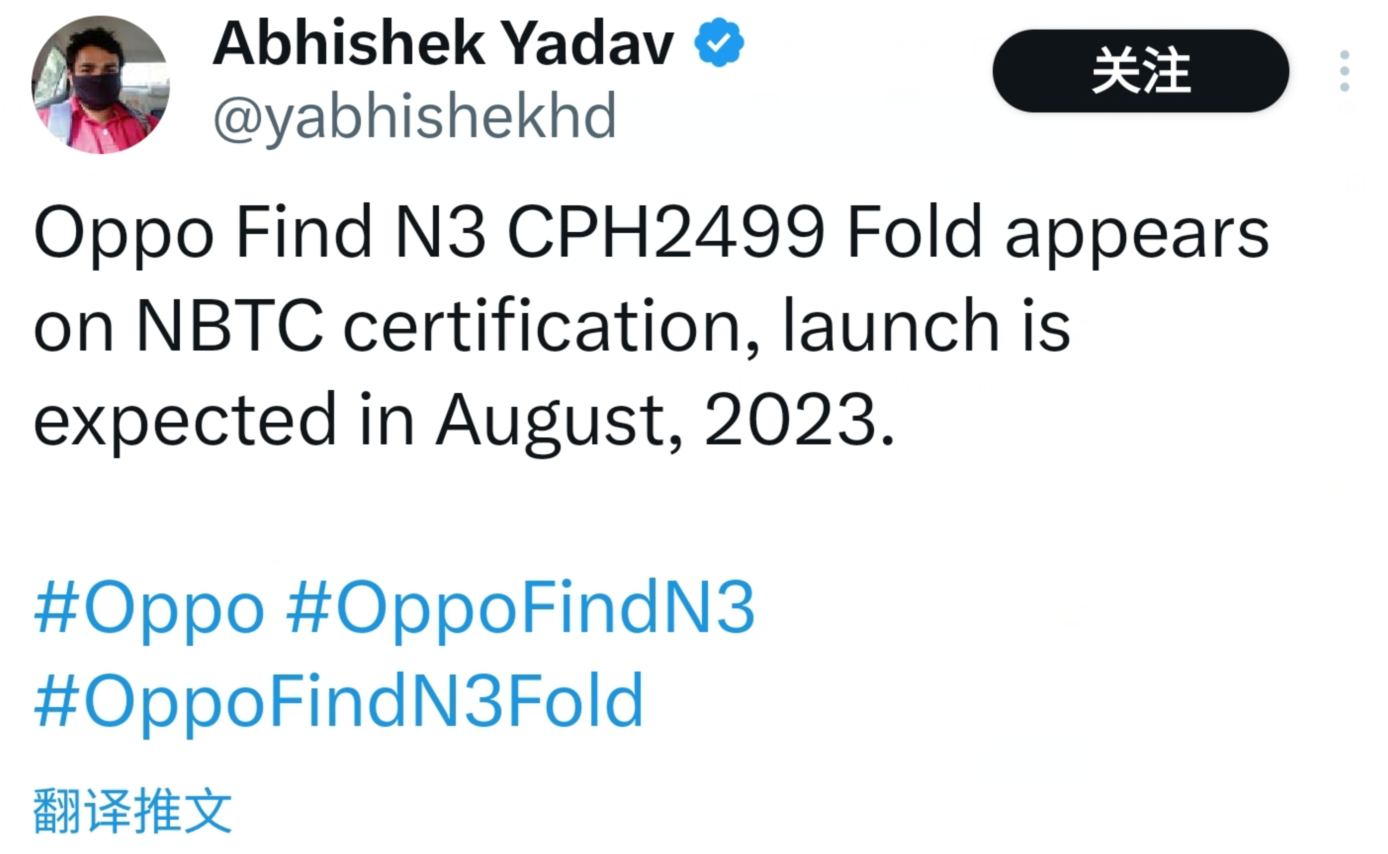This screenshot has width=1388, height=854.
Task: Open the three-dot more options menu
Action: pos(1345,70)
